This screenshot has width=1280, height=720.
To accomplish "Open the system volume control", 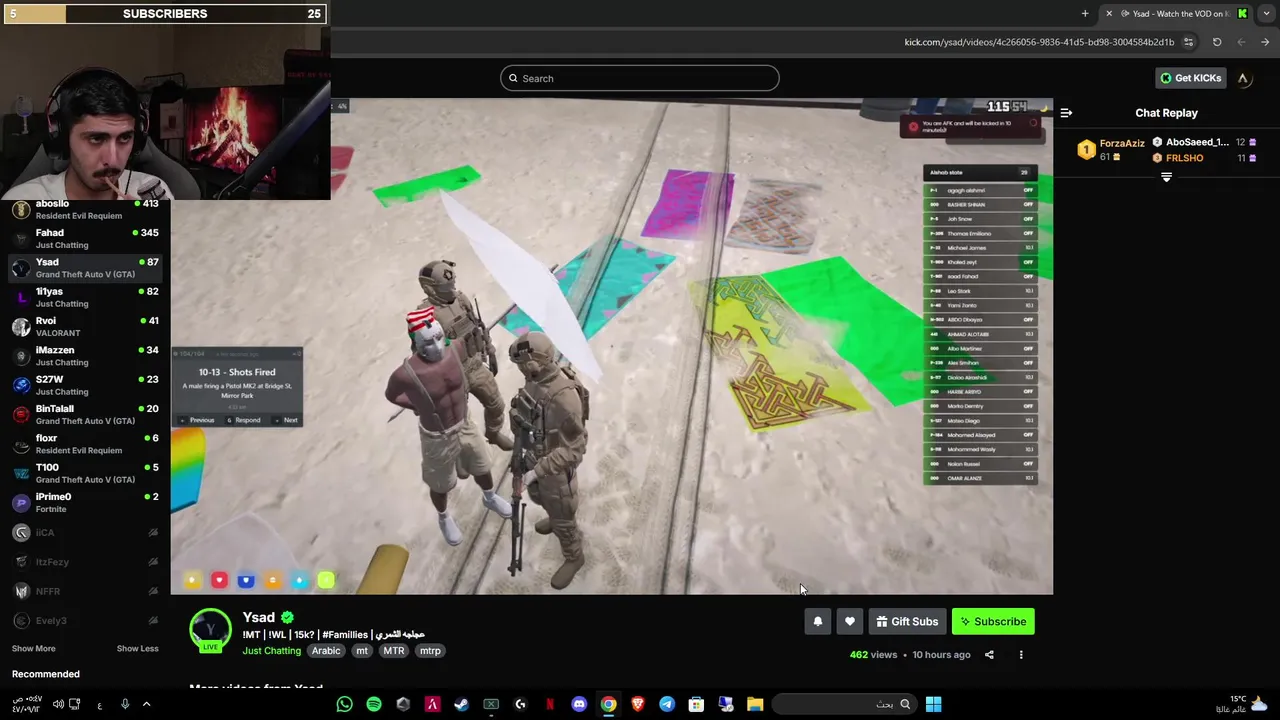I will point(58,704).
